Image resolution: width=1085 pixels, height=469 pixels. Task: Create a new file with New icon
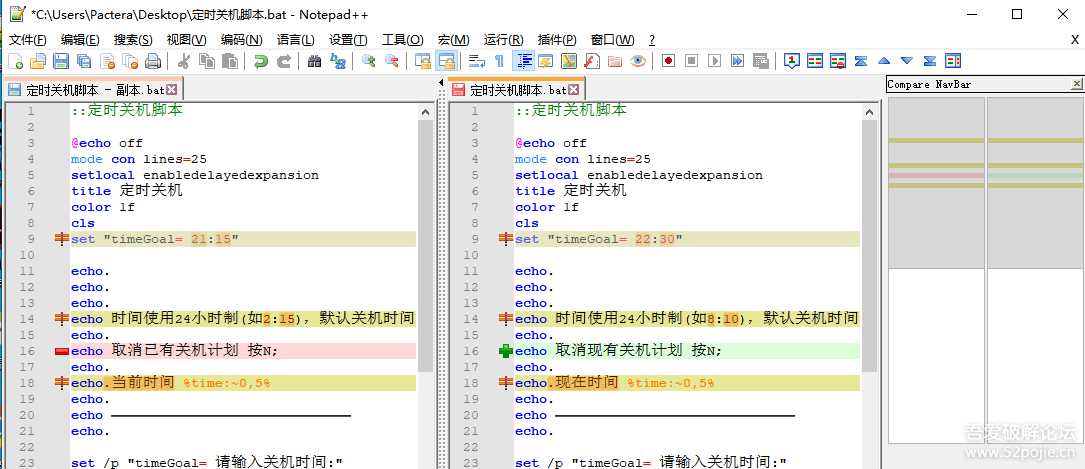pyautogui.click(x=15, y=61)
